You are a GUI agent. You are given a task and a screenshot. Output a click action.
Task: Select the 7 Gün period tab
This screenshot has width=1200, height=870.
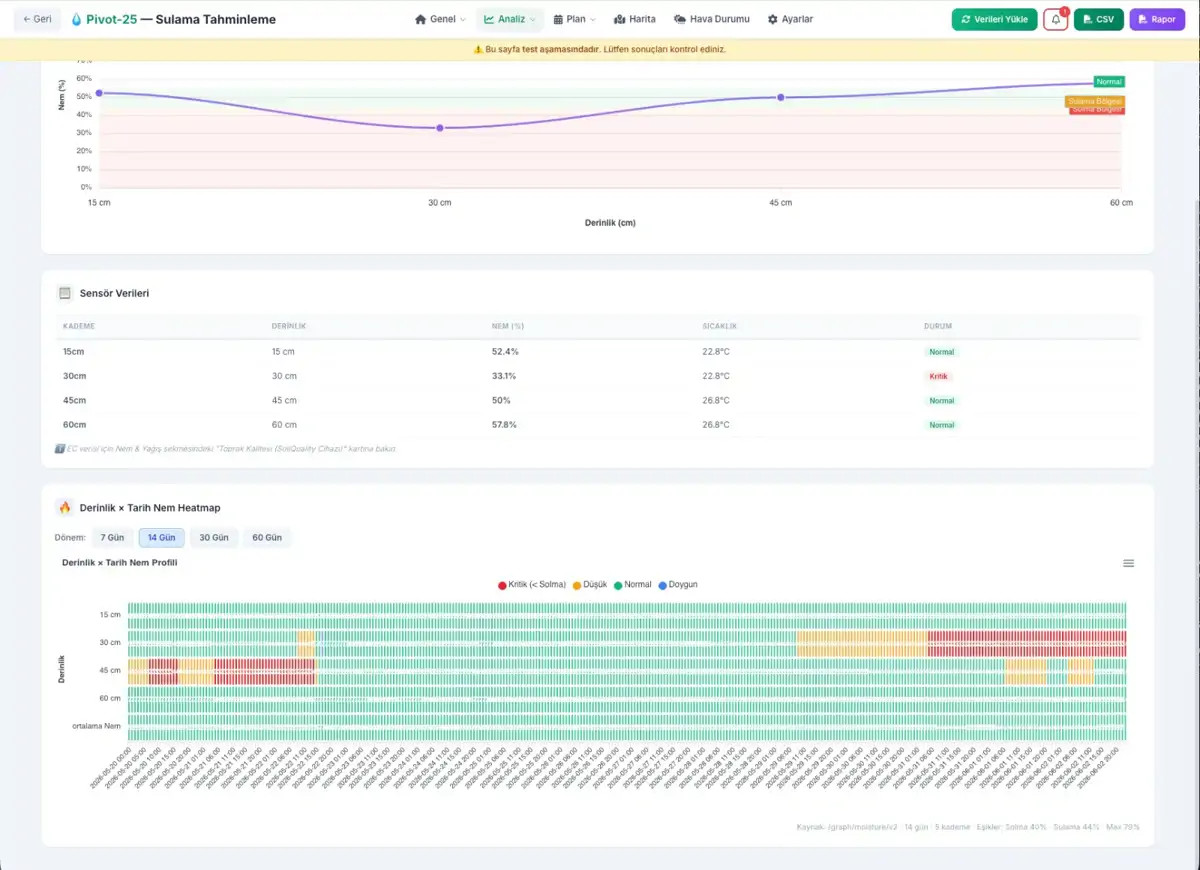pos(111,537)
